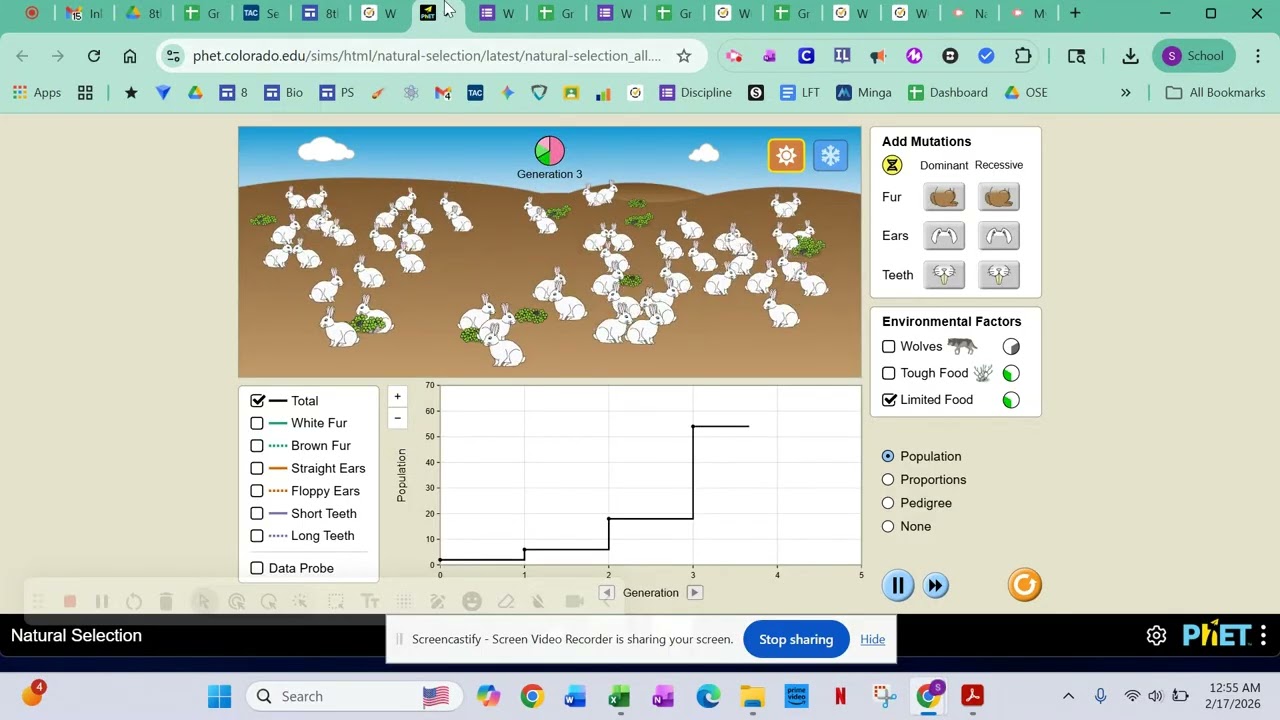1280x720 pixels.
Task: Open Word from the taskbar
Action: coord(575,696)
